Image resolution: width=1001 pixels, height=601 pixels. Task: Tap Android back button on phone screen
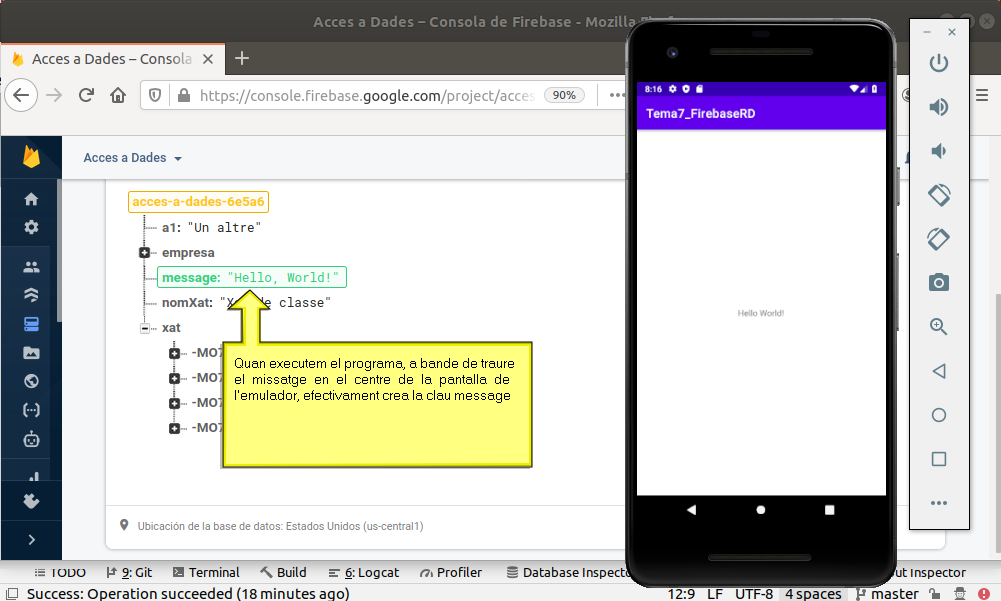691,510
